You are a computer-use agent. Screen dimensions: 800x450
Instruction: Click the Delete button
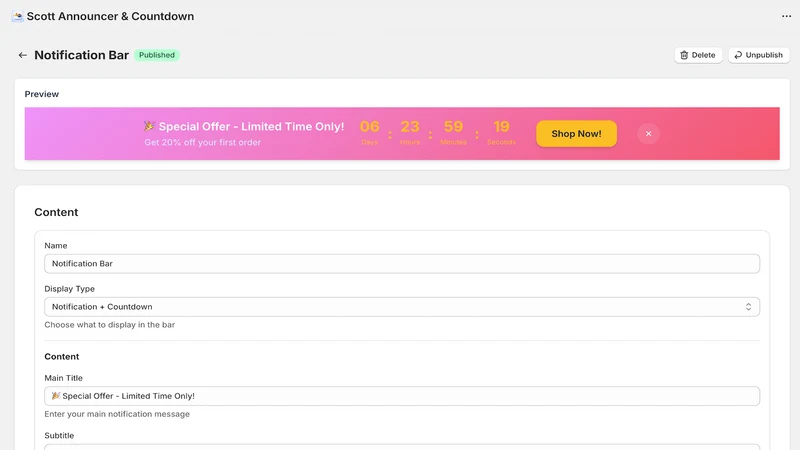click(x=698, y=55)
